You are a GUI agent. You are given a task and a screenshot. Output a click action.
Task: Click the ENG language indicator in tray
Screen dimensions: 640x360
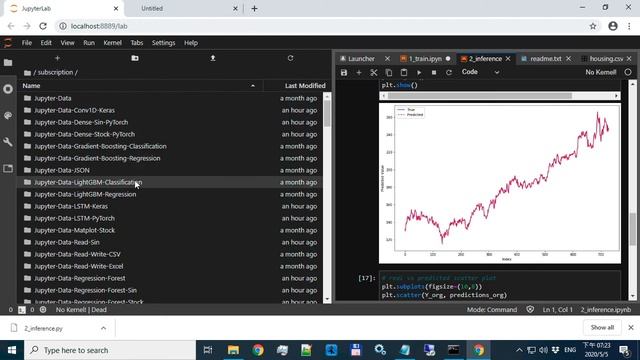coord(570,350)
